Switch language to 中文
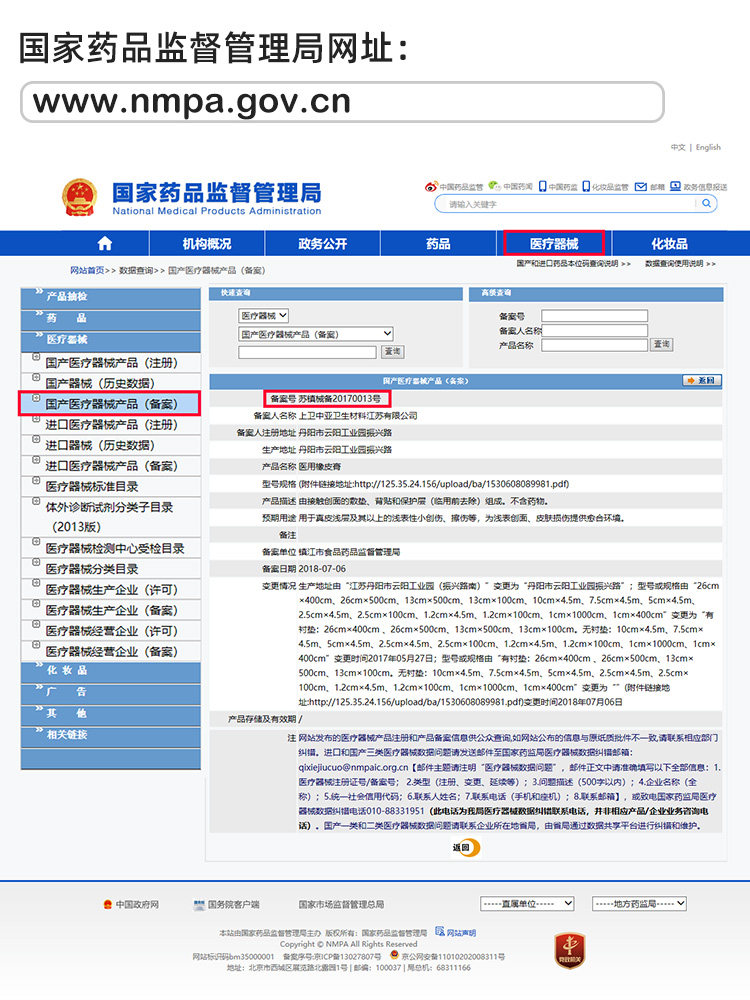Image resolution: width=750 pixels, height=1000 pixels. (678, 147)
